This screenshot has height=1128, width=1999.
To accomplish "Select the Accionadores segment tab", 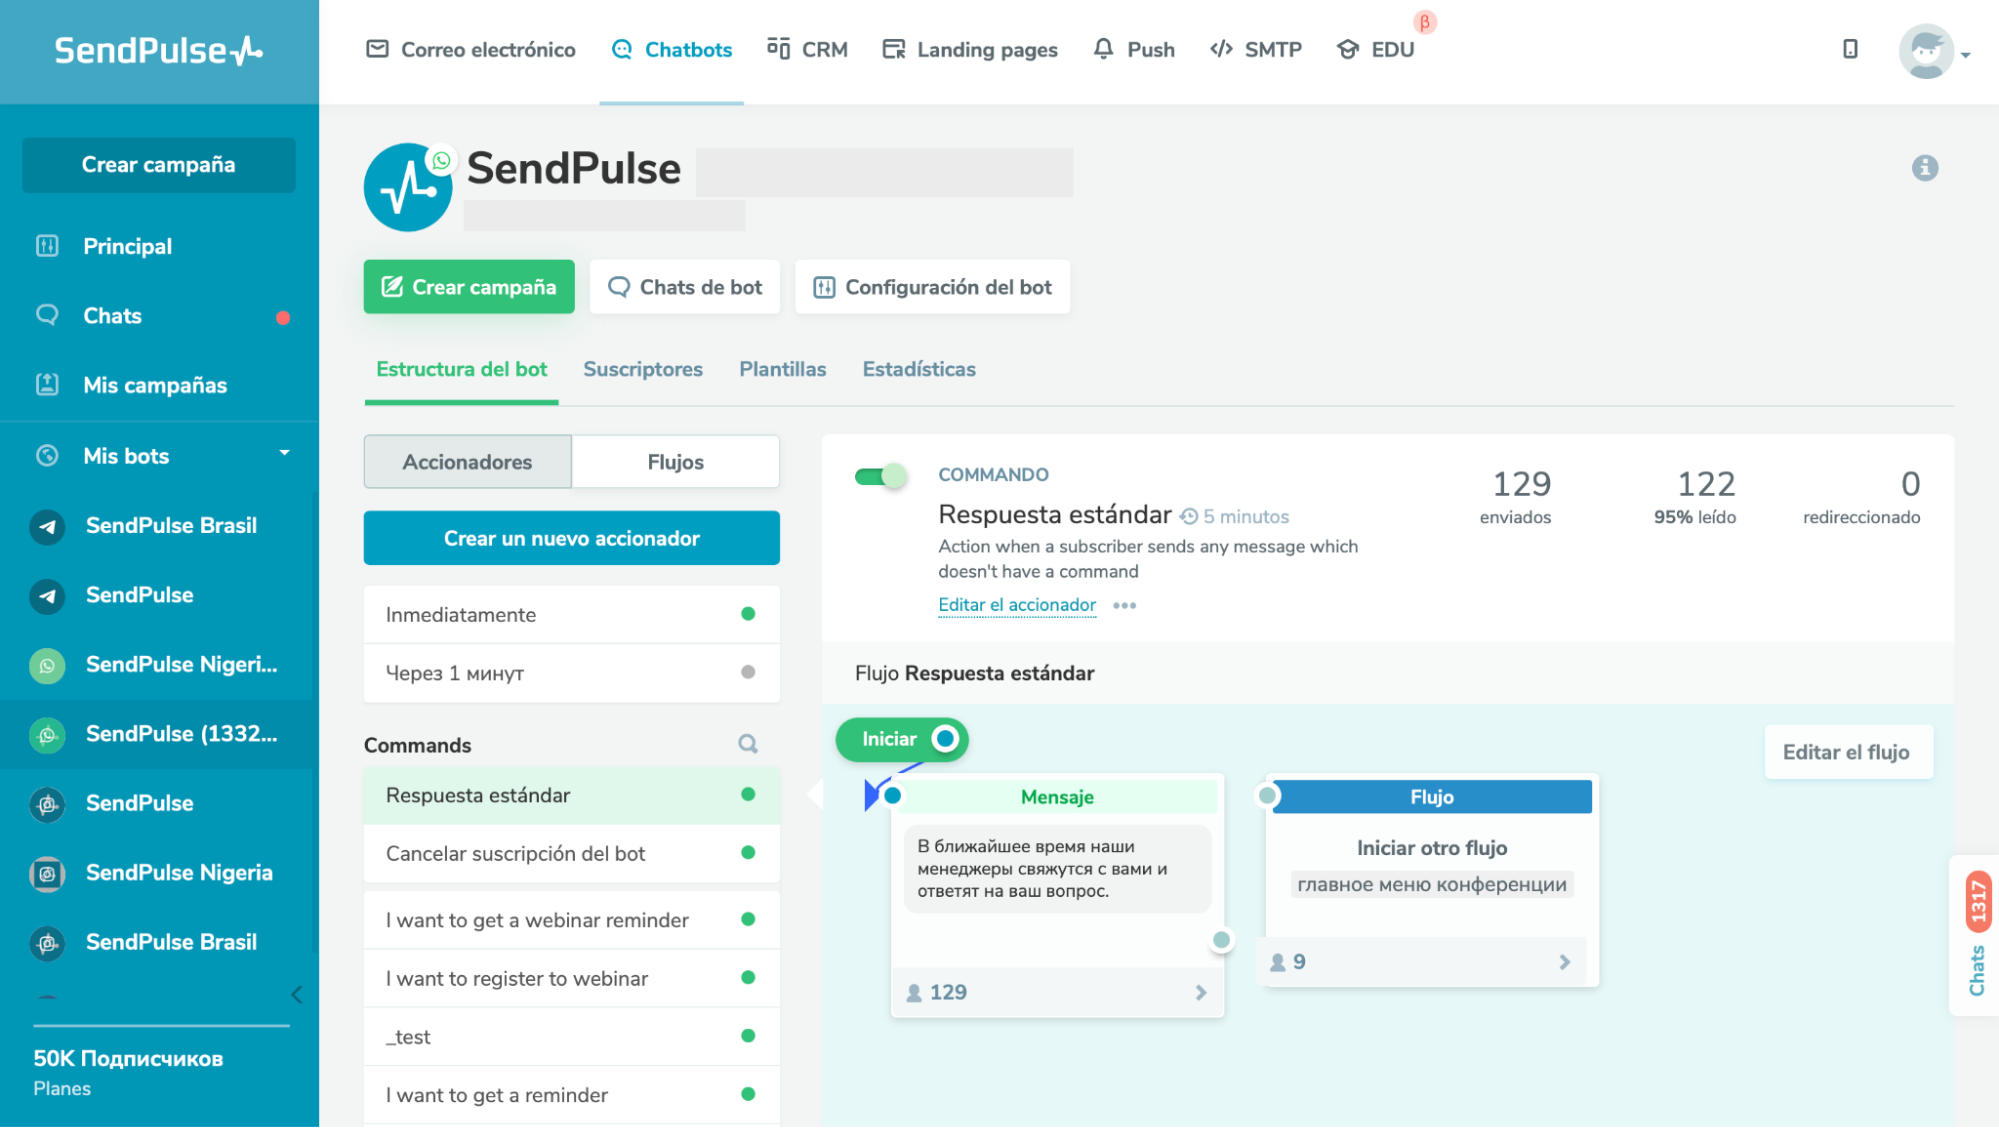I will [x=467, y=462].
